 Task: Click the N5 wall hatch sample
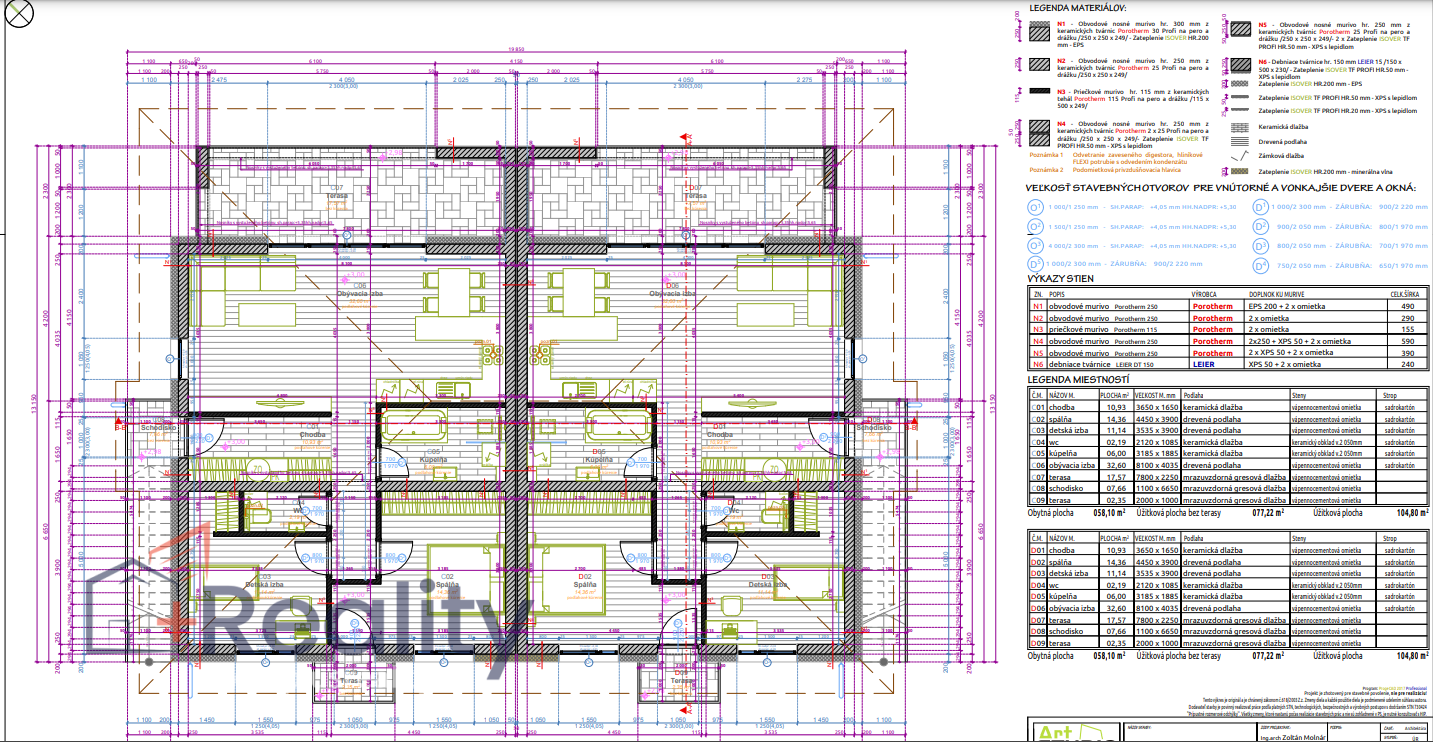1241,29
